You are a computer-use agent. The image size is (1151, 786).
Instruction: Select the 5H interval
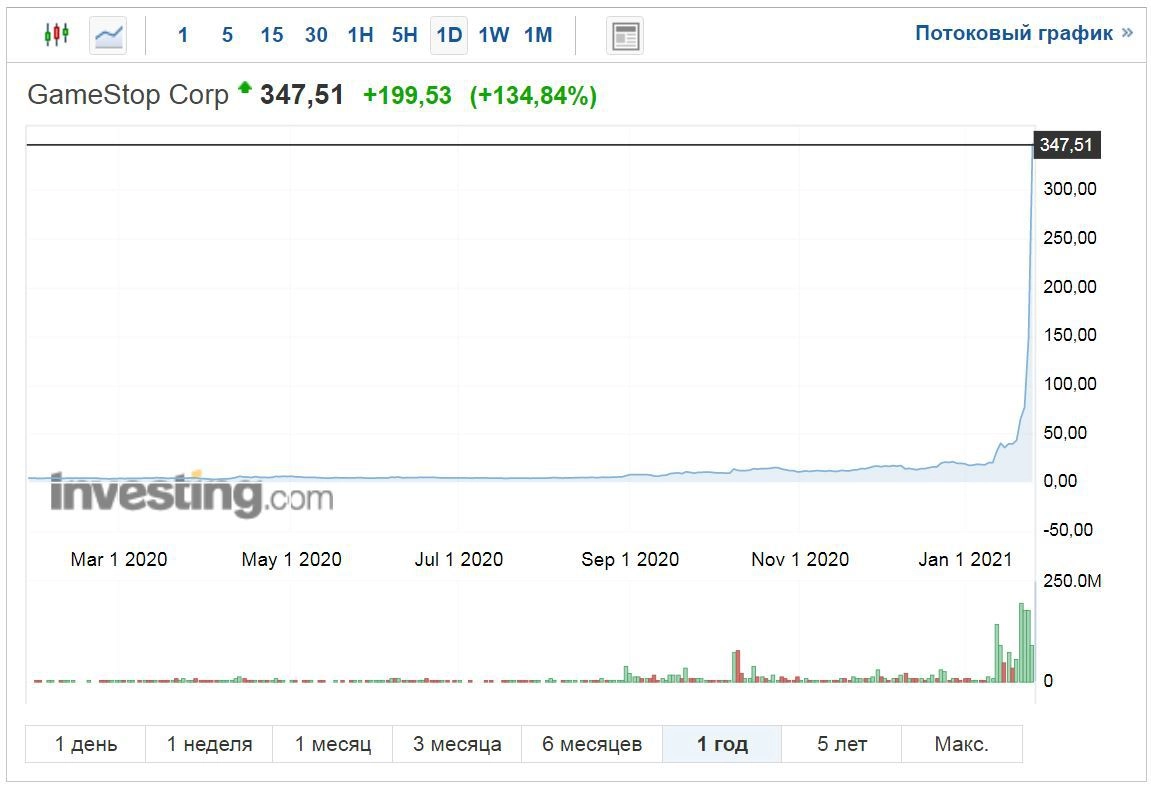(x=404, y=35)
